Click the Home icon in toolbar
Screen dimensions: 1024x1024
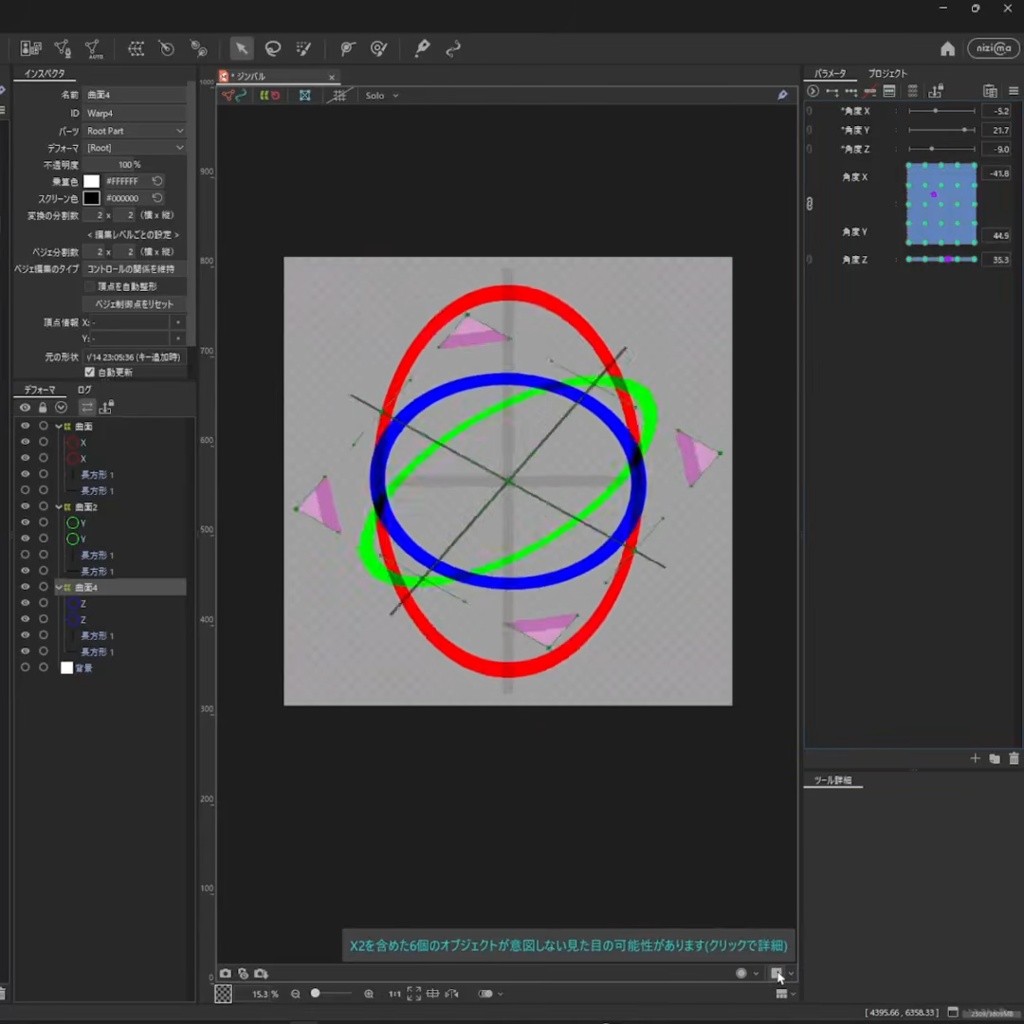click(947, 49)
